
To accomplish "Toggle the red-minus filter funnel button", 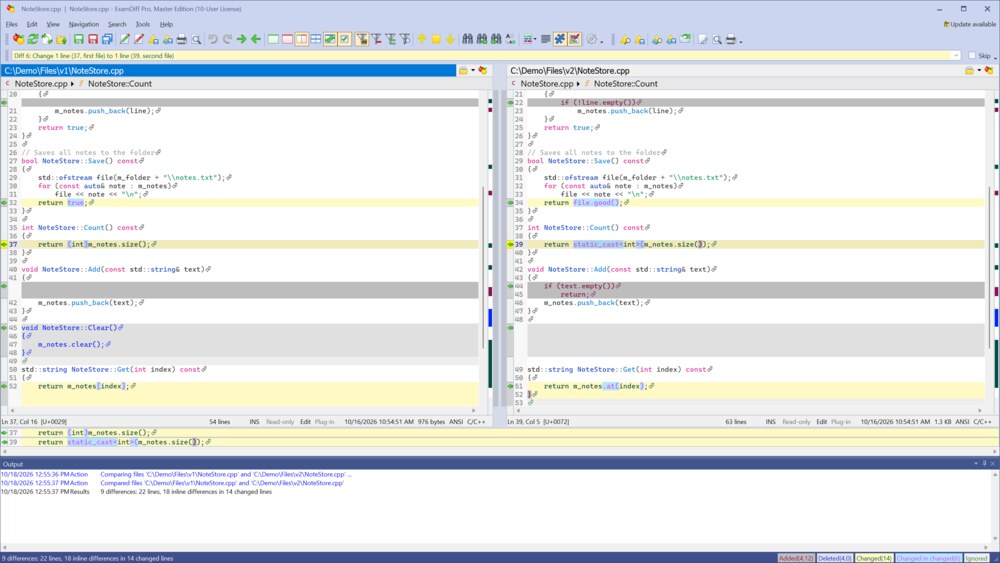I will (376, 40).
